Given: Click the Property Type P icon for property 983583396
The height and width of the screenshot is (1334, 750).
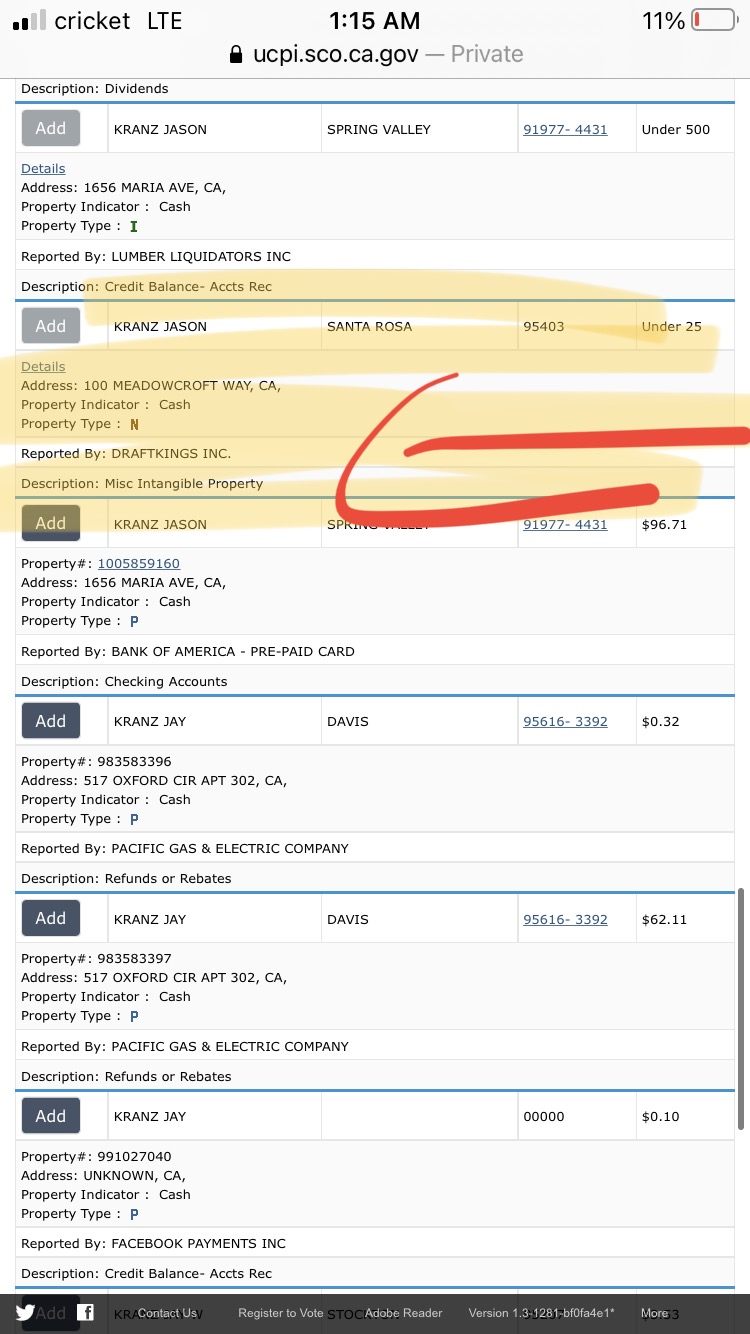Looking at the screenshot, I should (134, 819).
